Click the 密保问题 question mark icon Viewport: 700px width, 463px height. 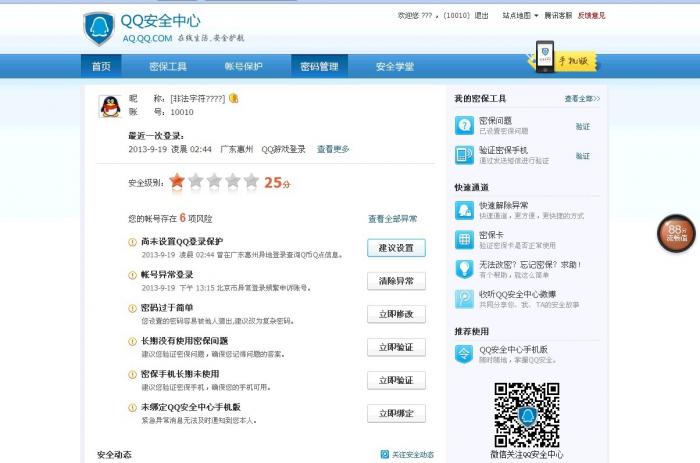(x=464, y=125)
